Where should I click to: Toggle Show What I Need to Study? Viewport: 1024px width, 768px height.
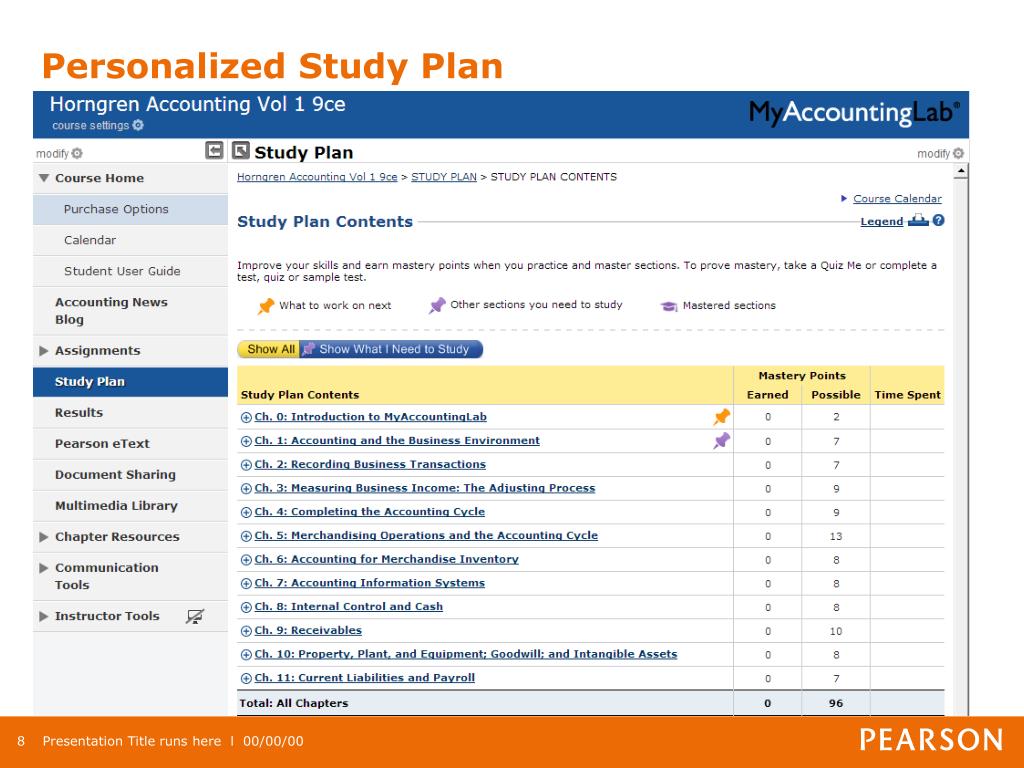(391, 349)
